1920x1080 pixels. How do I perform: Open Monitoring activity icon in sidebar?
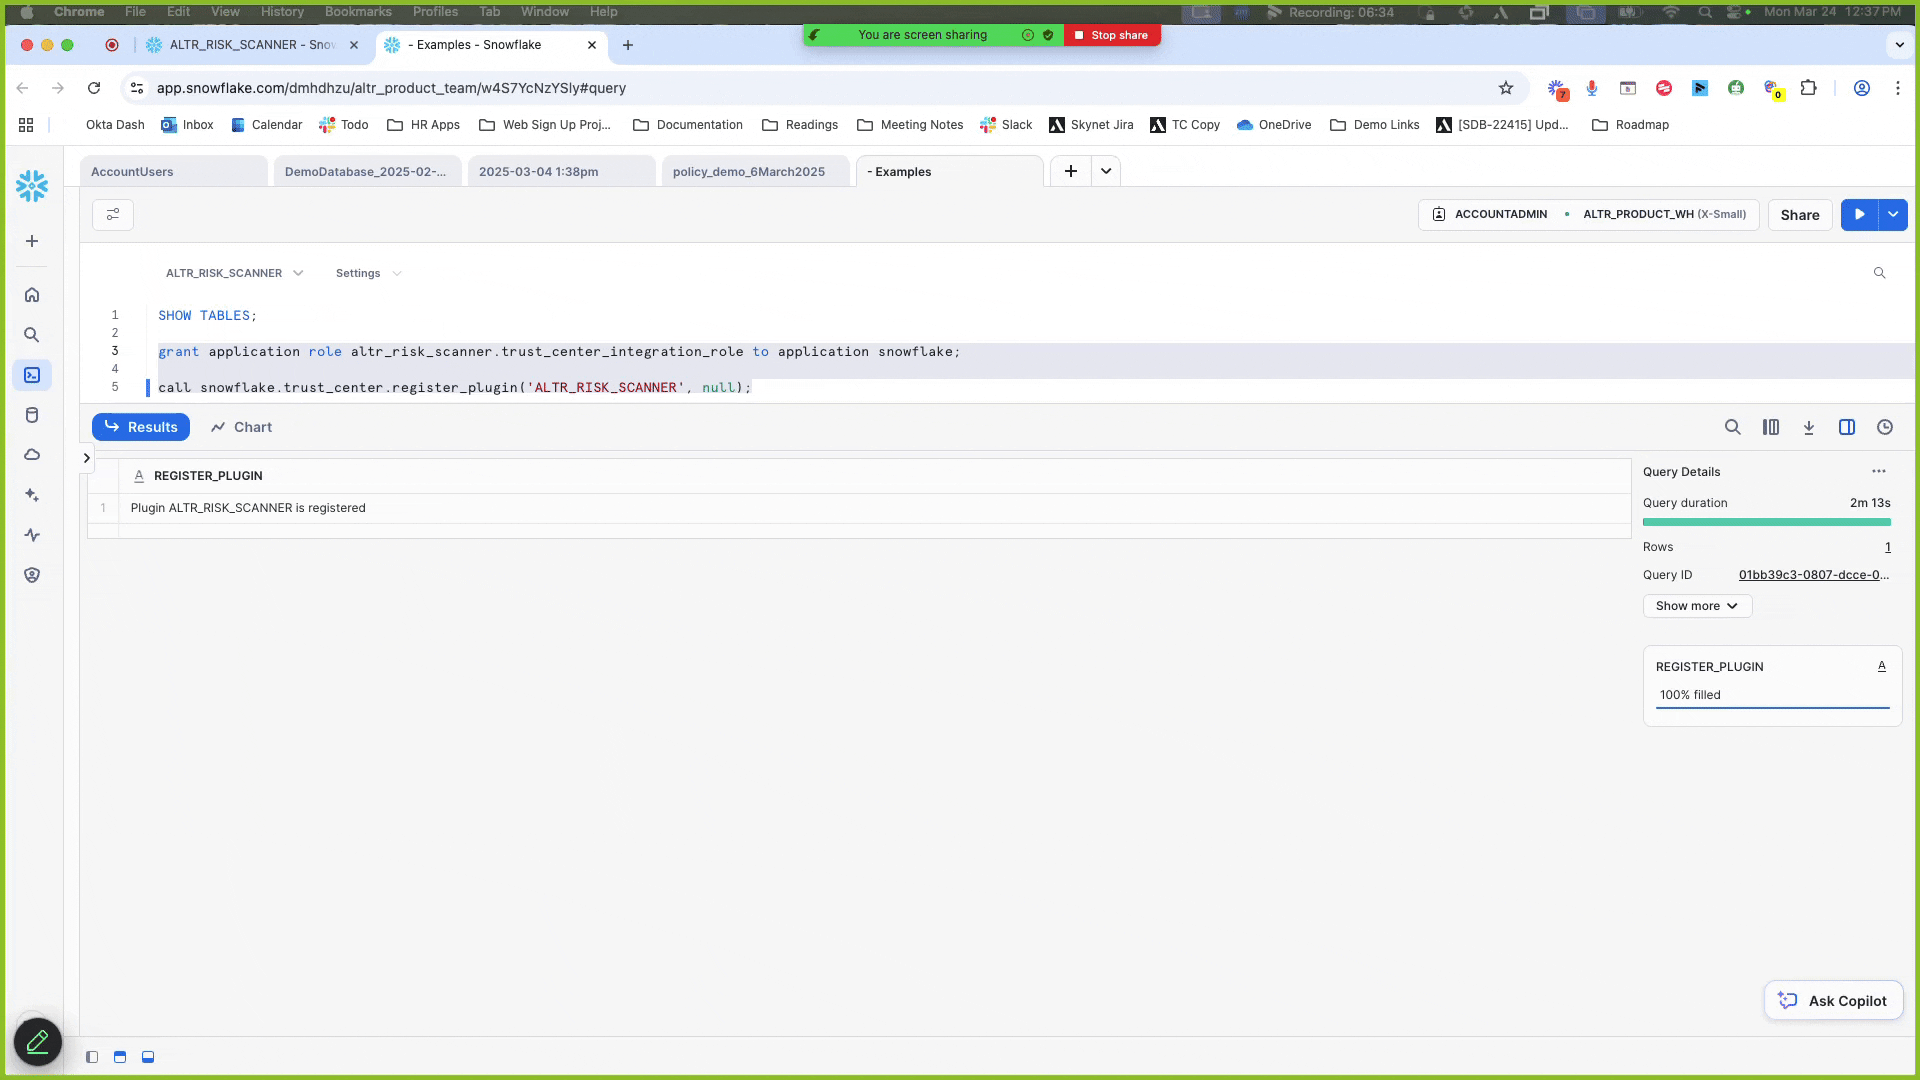coord(32,535)
